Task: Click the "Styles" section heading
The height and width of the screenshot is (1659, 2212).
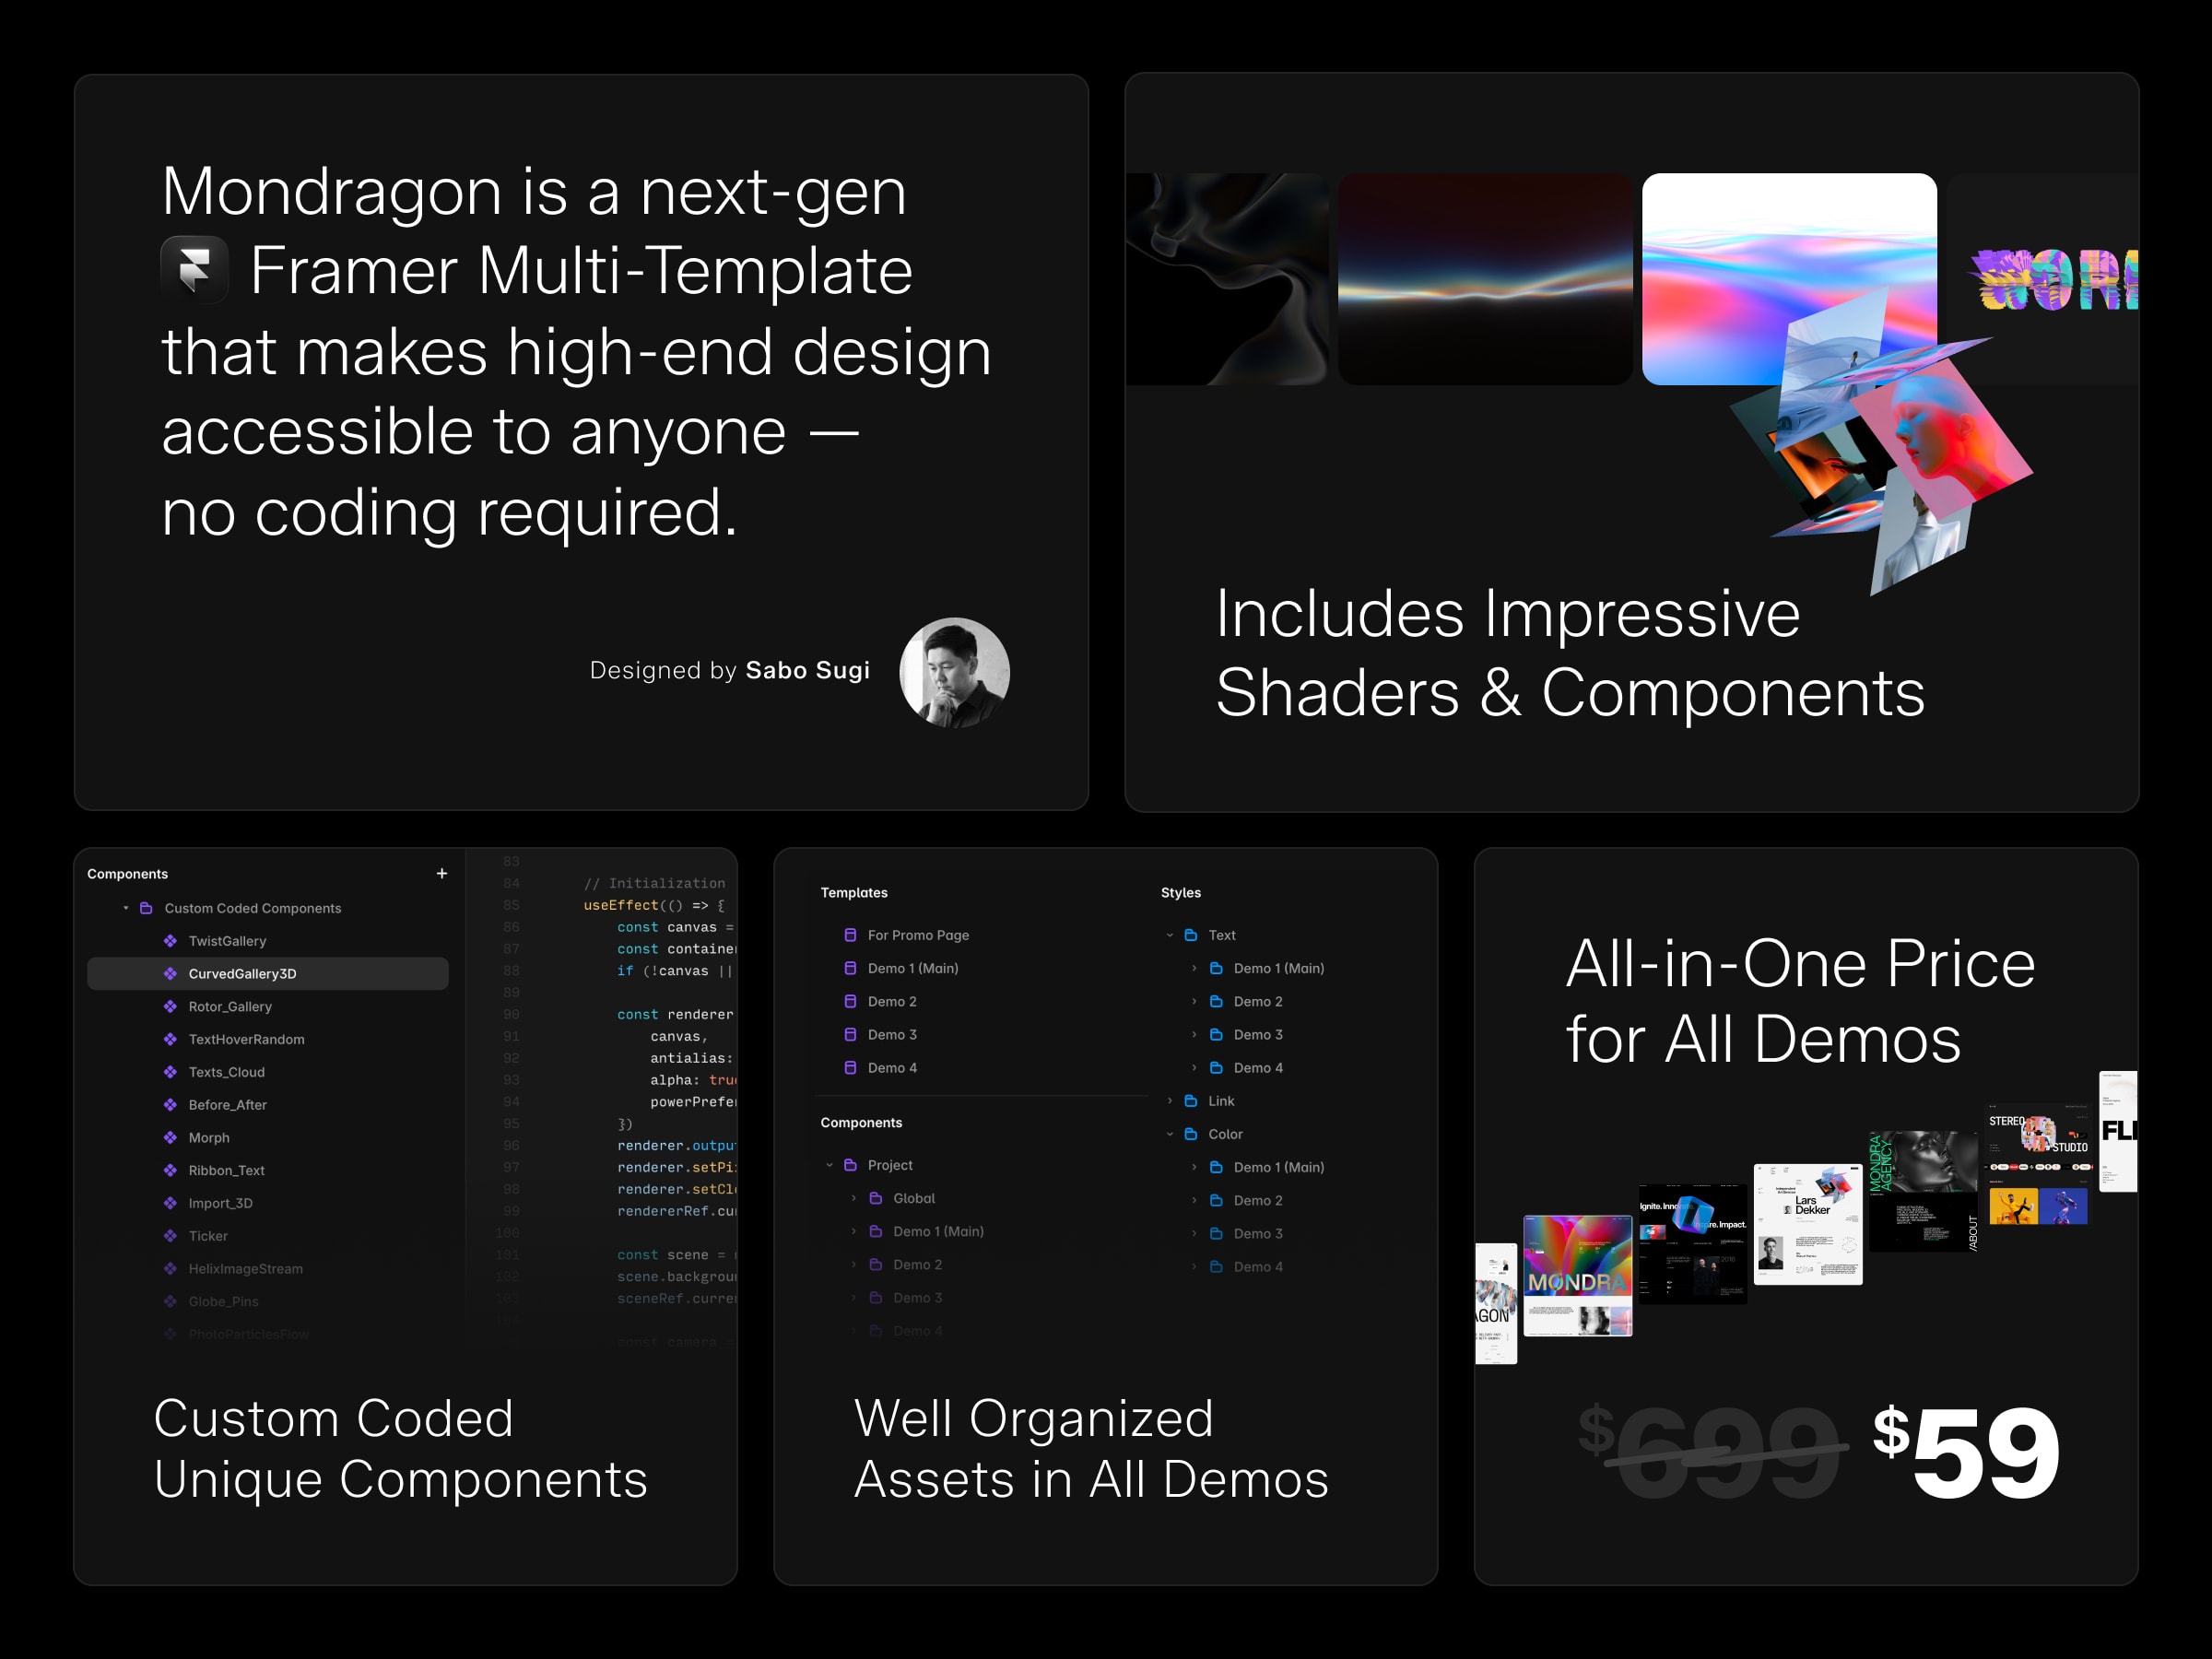Action: pyautogui.click(x=1181, y=892)
